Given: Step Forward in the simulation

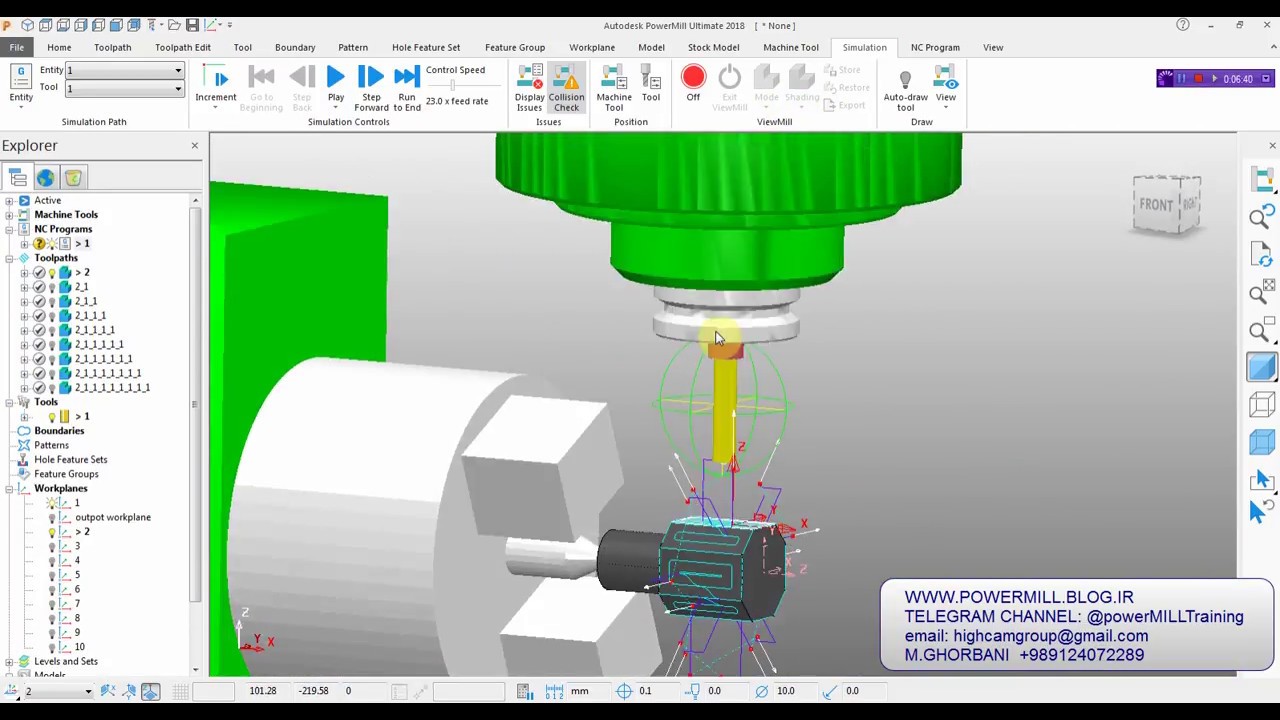Looking at the screenshot, I should [371, 88].
